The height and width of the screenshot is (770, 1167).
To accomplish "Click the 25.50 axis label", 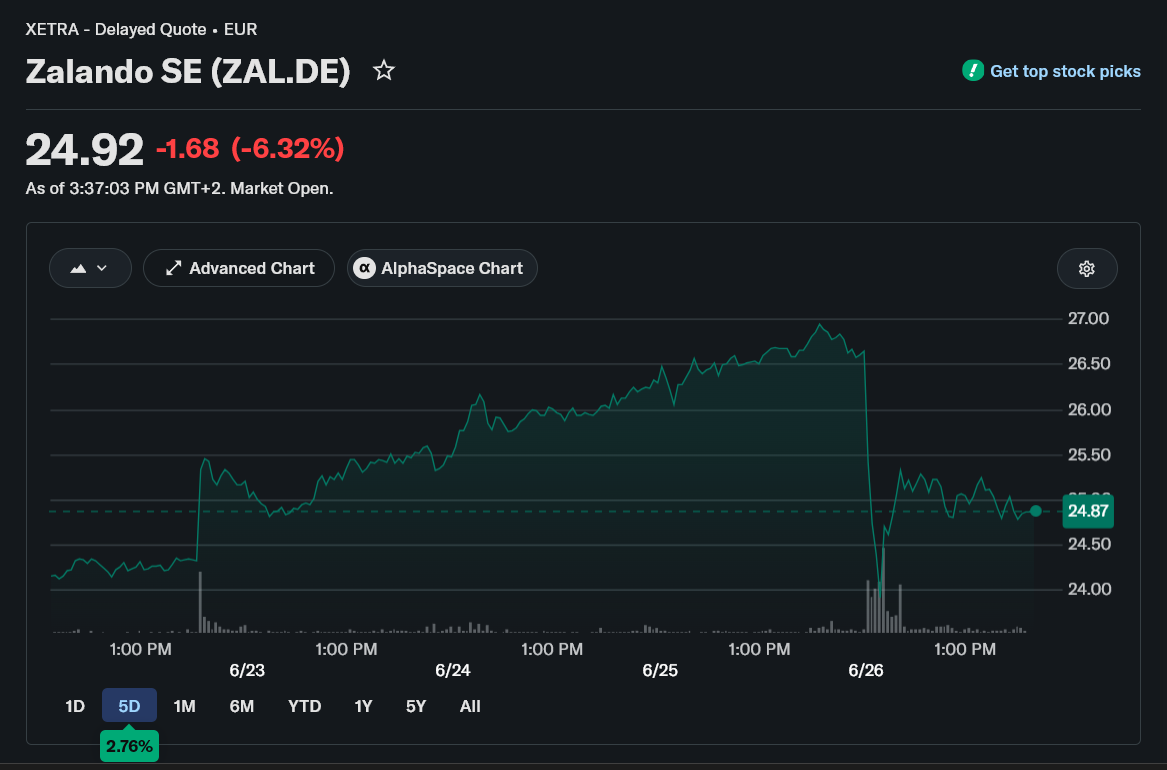I will 1089,455.
